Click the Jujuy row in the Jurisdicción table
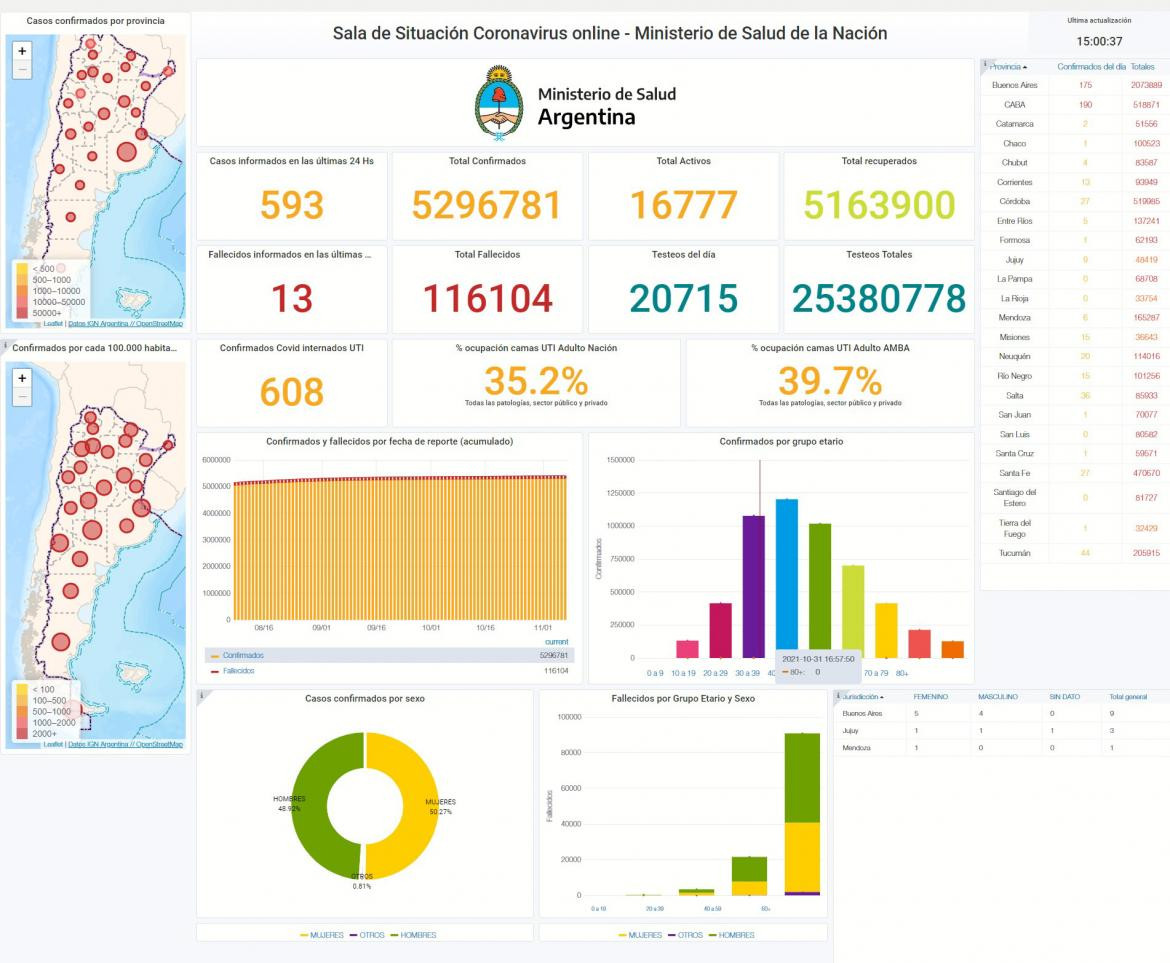This screenshot has width=1170, height=963. 1001,730
